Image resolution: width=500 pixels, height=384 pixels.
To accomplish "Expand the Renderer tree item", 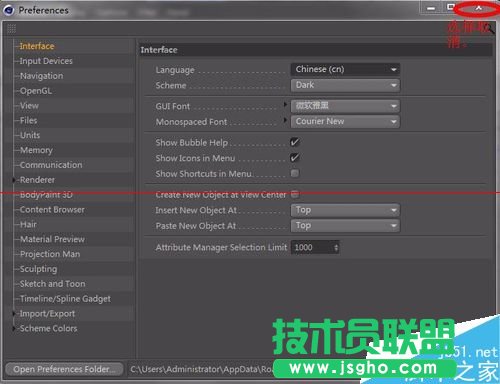I will [14, 180].
